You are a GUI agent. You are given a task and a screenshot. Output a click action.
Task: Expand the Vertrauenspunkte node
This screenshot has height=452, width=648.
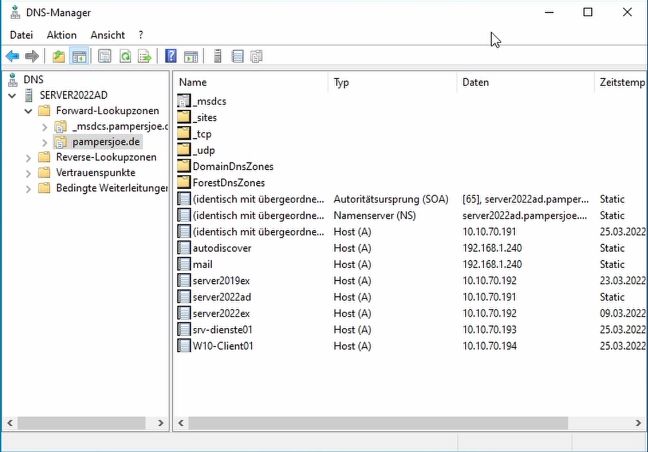click(28, 174)
